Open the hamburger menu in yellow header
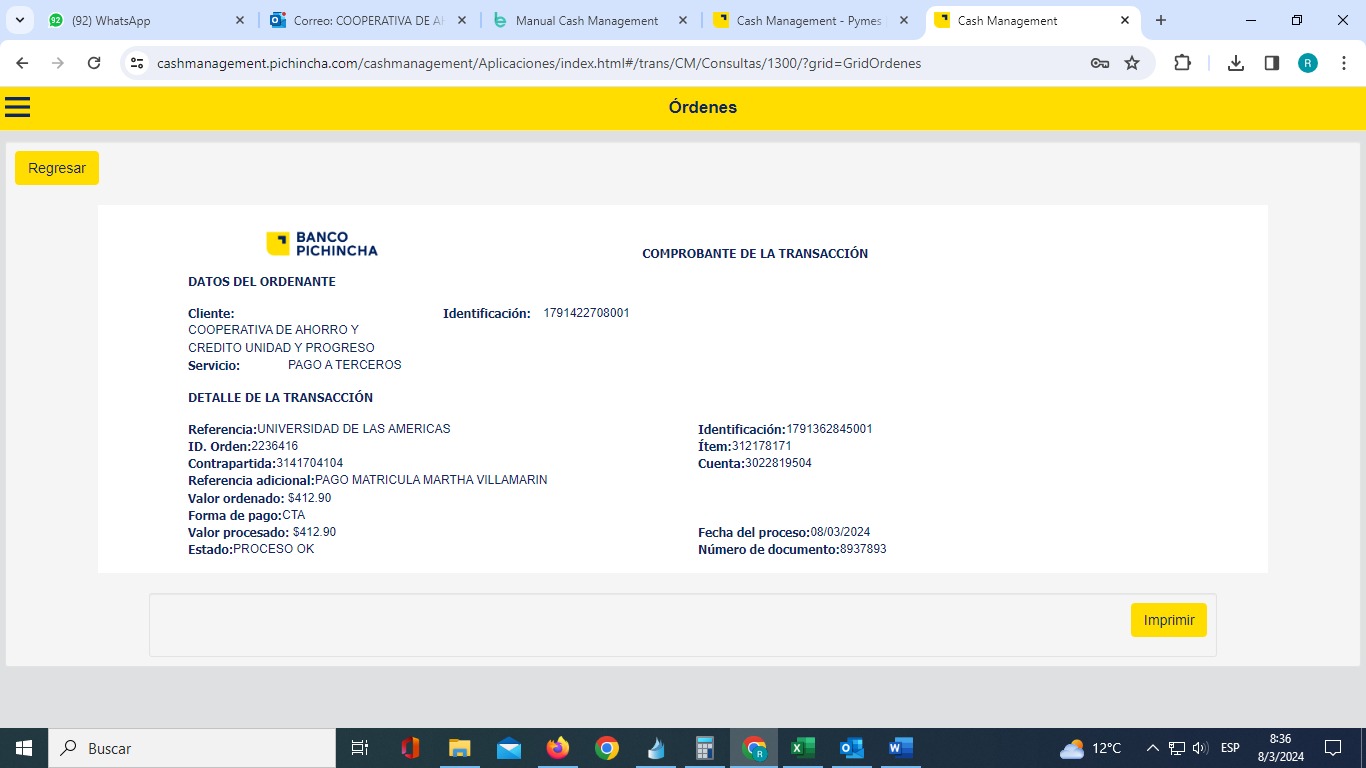Screen dimensions: 1366x768 click(18, 107)
